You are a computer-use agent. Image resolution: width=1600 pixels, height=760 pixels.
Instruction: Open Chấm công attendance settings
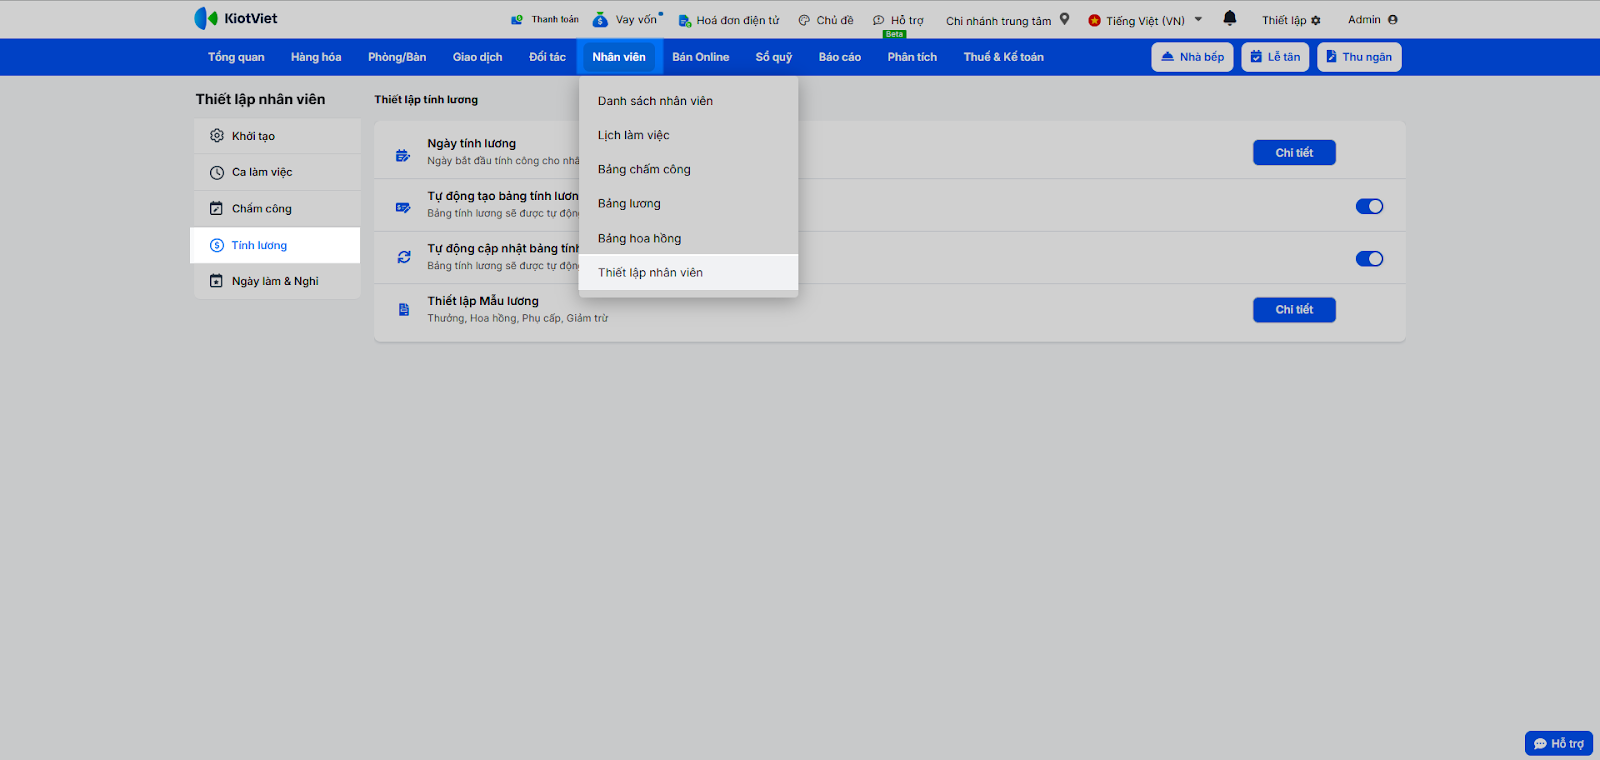click(x=277, y=208)
